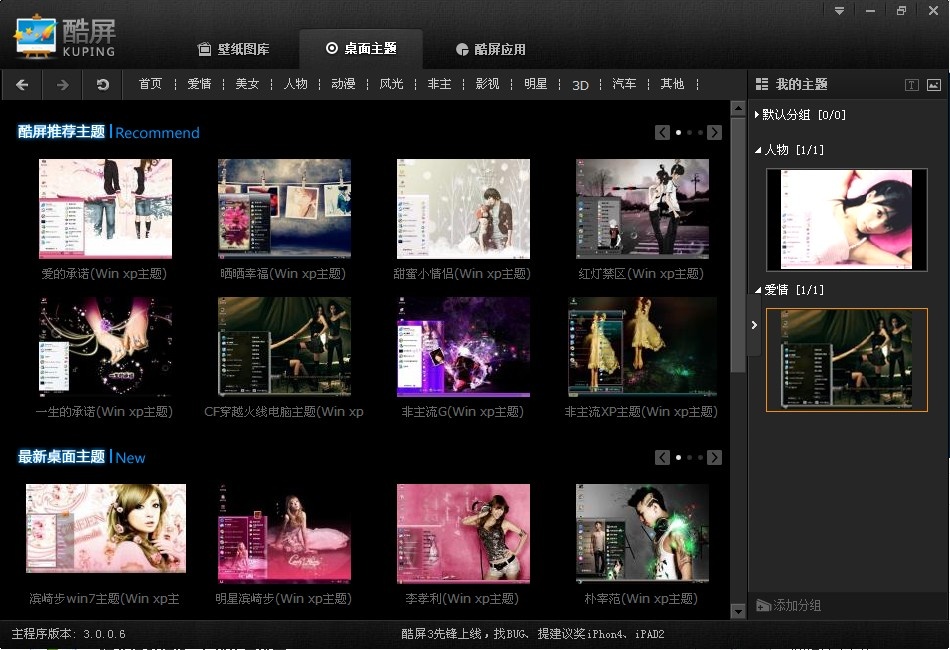
Task: Collapse the 爱情 [1/1] group
Action: tap(758, 290)
